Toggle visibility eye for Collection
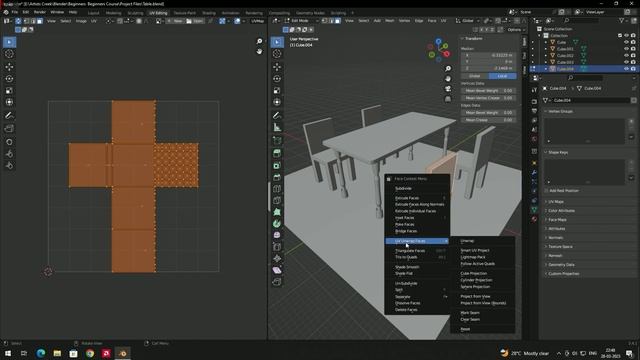640x360 pixels. coord(626,36)
